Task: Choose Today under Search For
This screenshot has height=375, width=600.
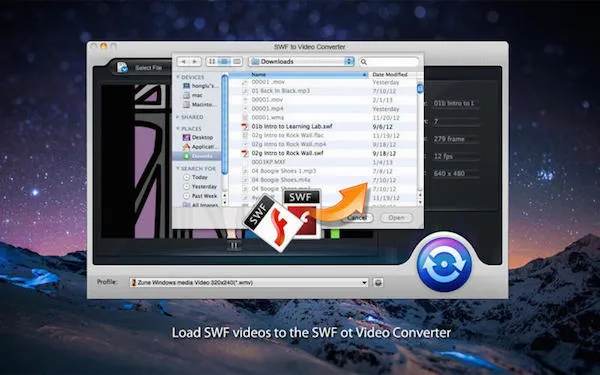Action: click(196, 177)
